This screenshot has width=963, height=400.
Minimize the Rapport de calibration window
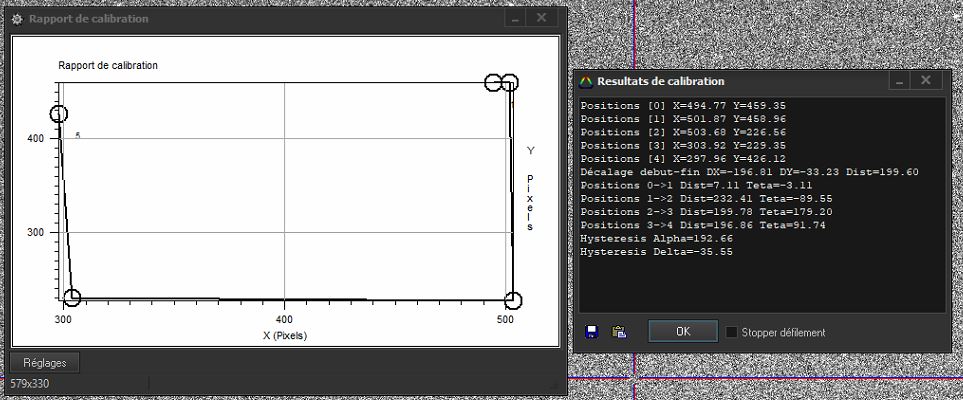515,18
